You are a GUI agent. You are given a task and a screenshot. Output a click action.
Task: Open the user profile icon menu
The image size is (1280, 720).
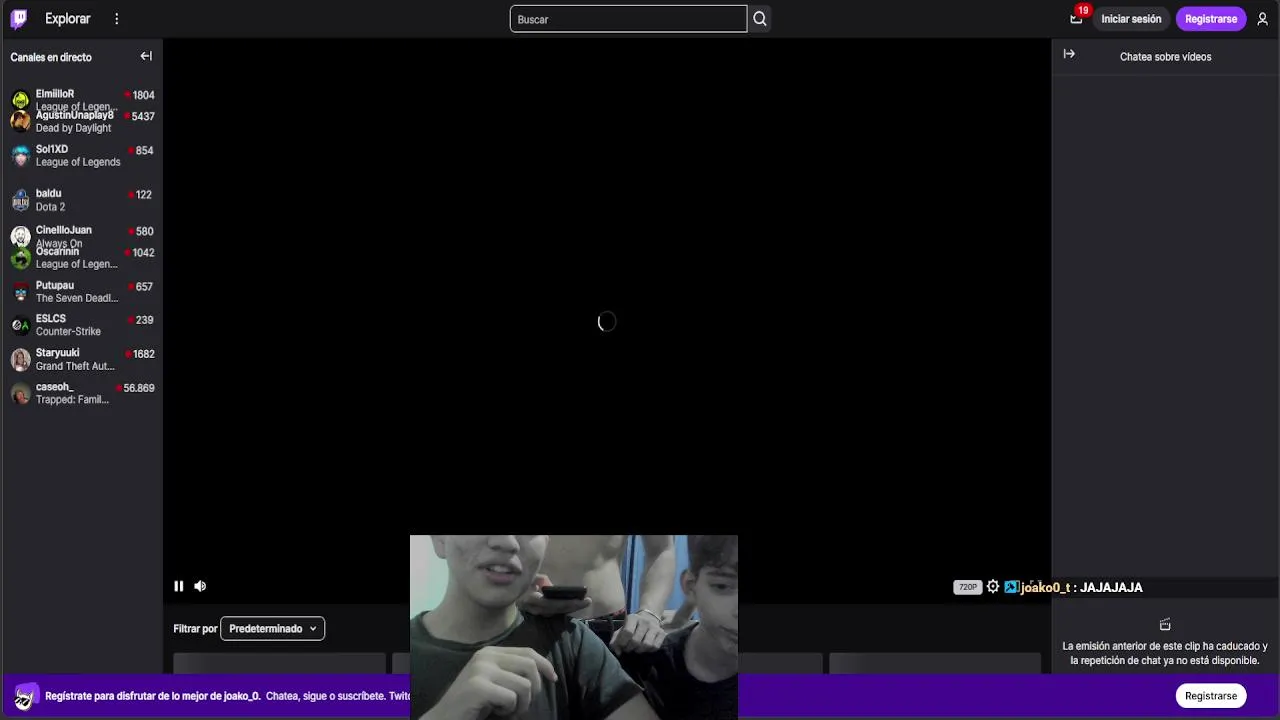1262,19
